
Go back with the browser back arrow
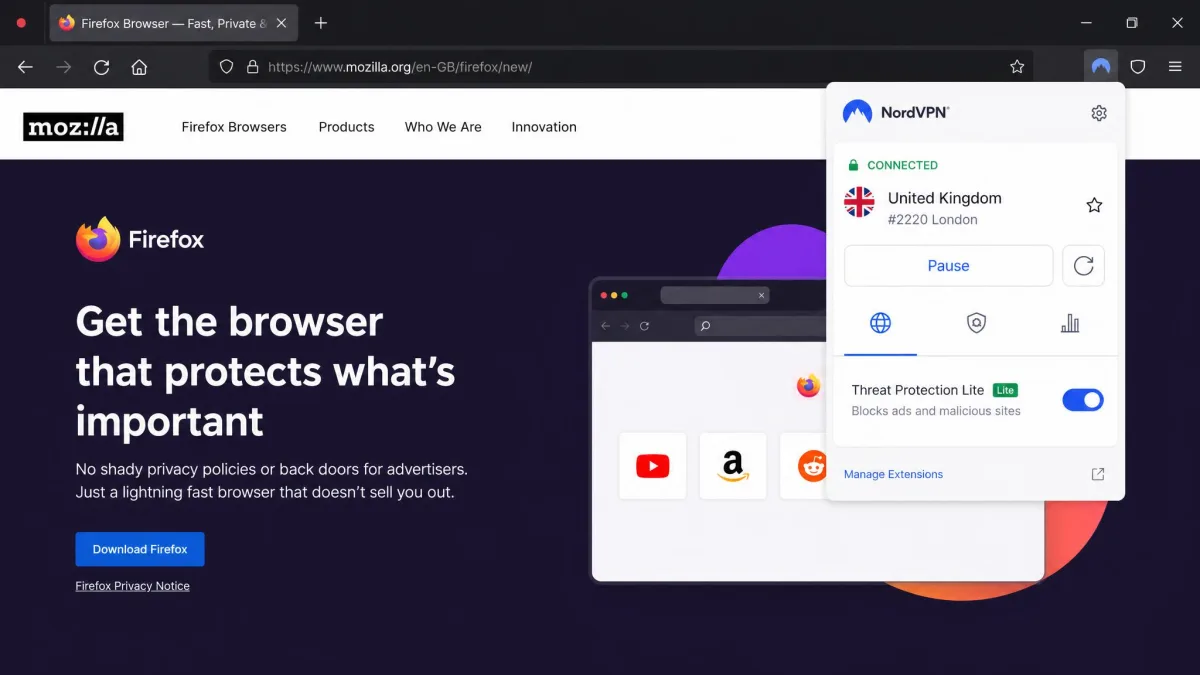point(25,67)
